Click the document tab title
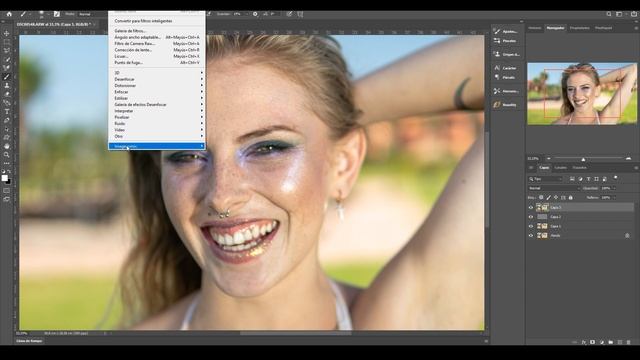 click(53, 24)
